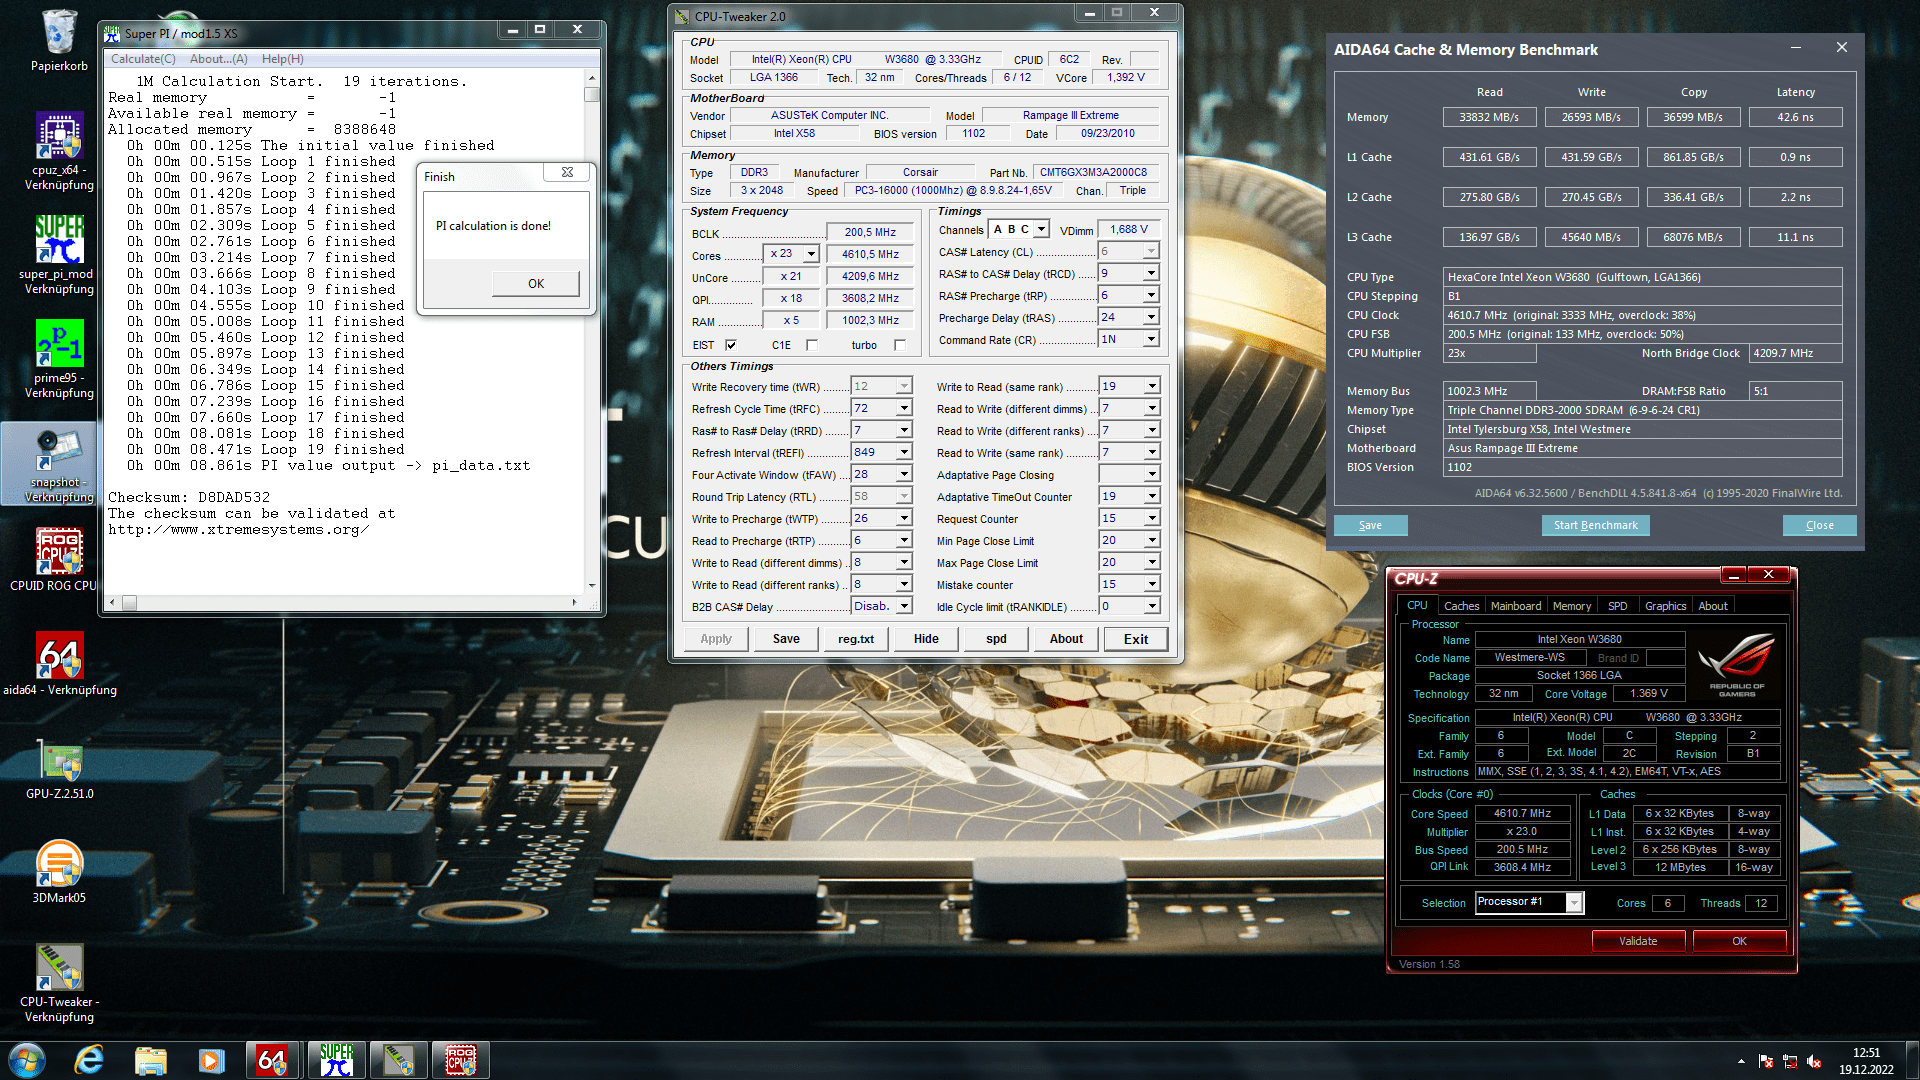Click the Exit button in CPU-Tweaker

pyautogui.click(x=1136, y=639)
